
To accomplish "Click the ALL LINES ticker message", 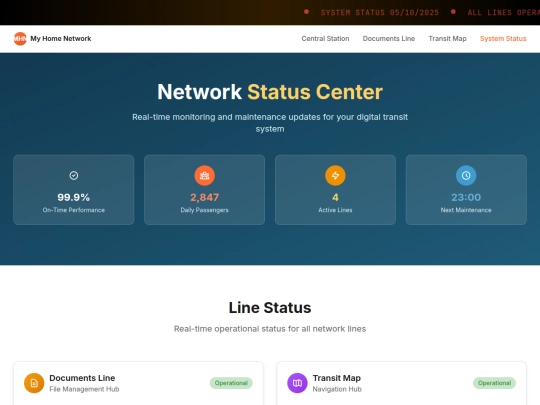I will [x=503, y=13].
